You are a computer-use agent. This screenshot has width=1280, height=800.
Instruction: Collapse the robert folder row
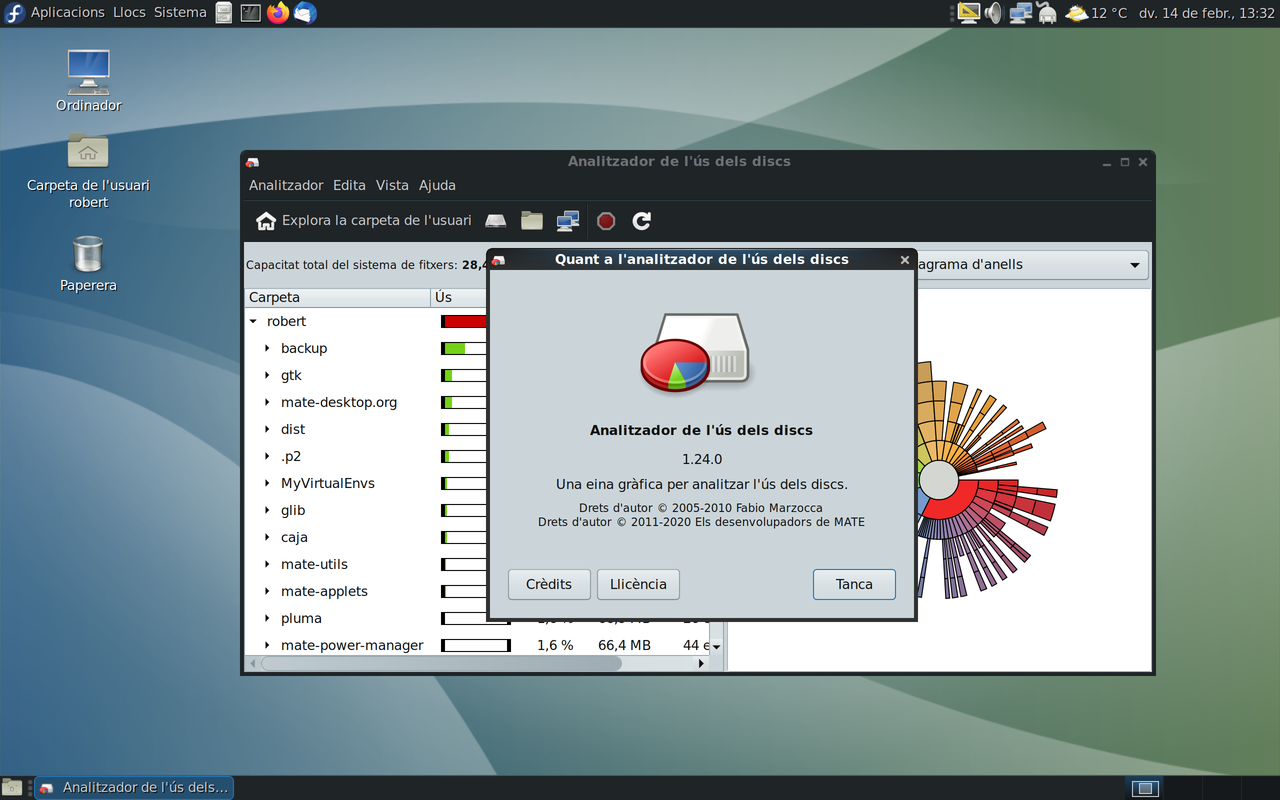tap(253, 322)
